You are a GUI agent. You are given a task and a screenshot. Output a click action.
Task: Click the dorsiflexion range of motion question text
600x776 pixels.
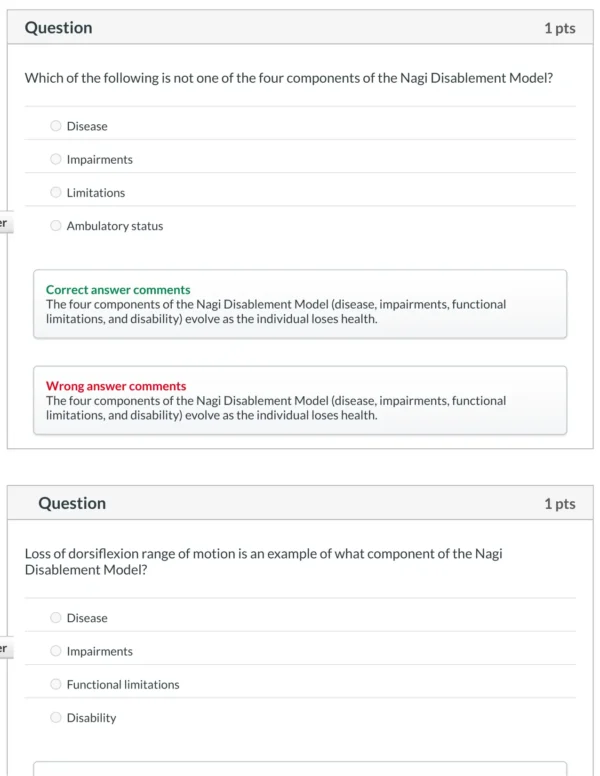tap(262, 561)
